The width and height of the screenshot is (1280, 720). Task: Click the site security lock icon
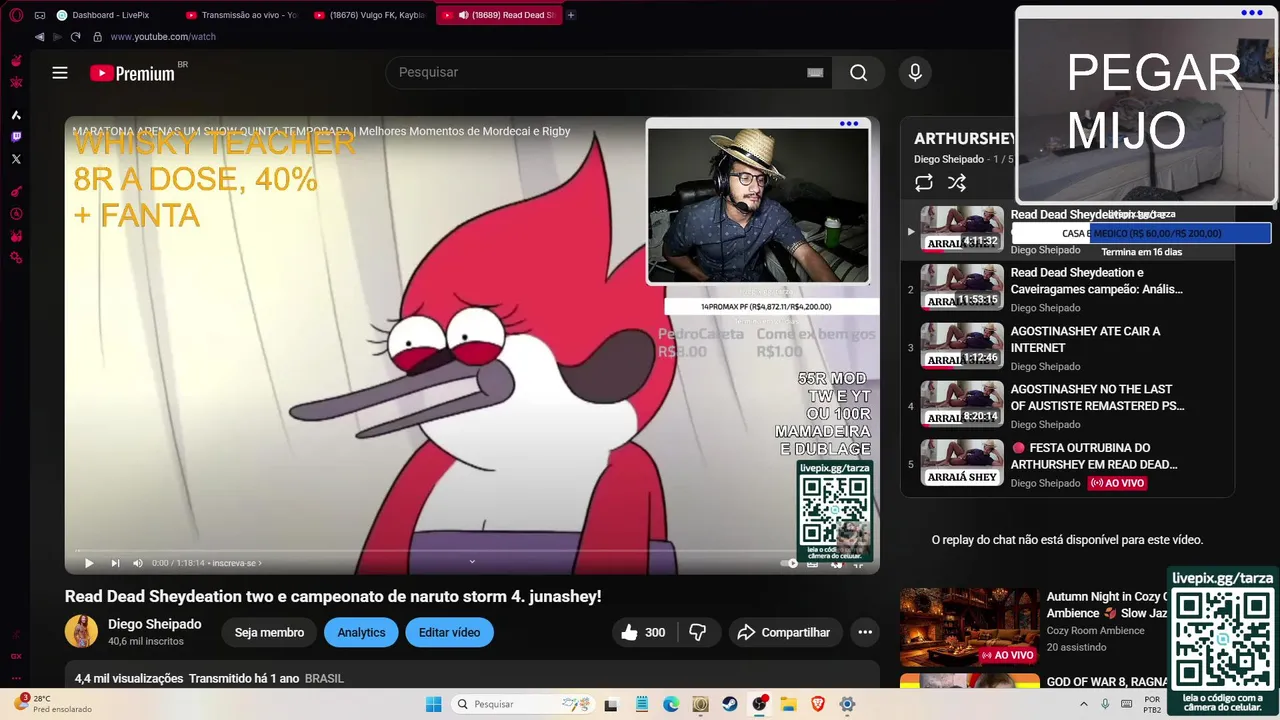(x=97, y=37)
